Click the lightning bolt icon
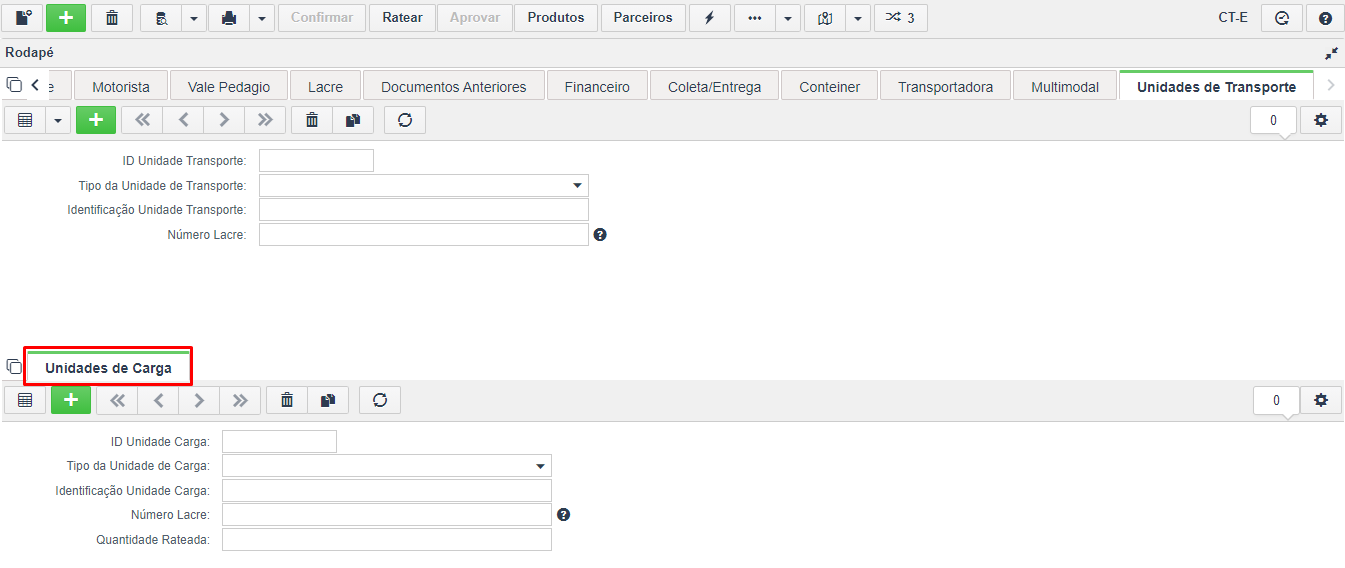Viewport: 1345px width, 568px height. [710, 18]
